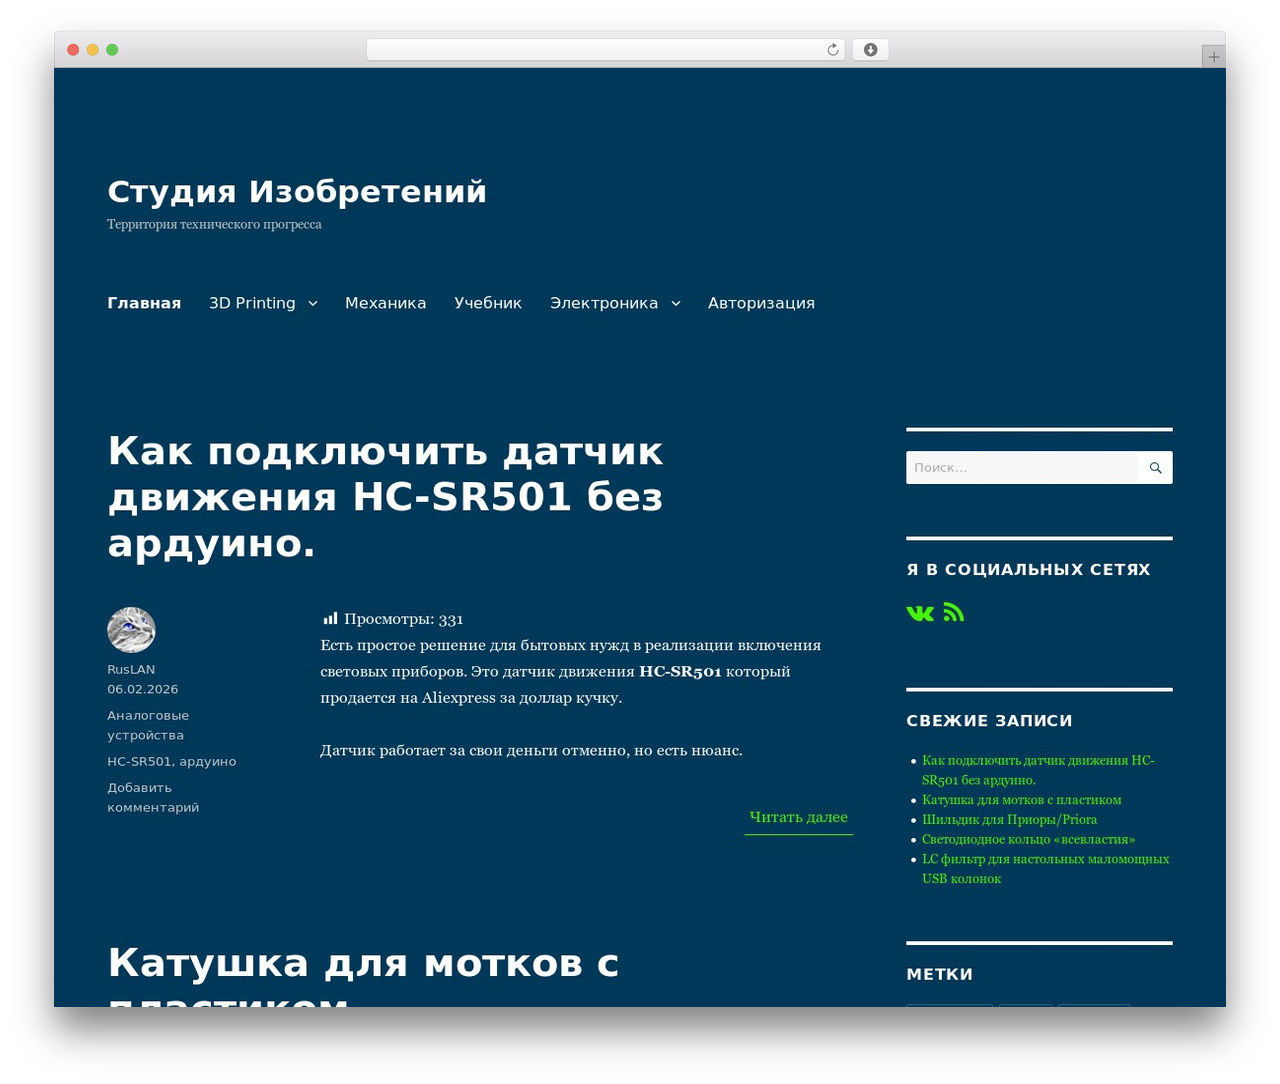Open the Учебник menu item
The image size is (1280, 1084).
tap(488, 303)
